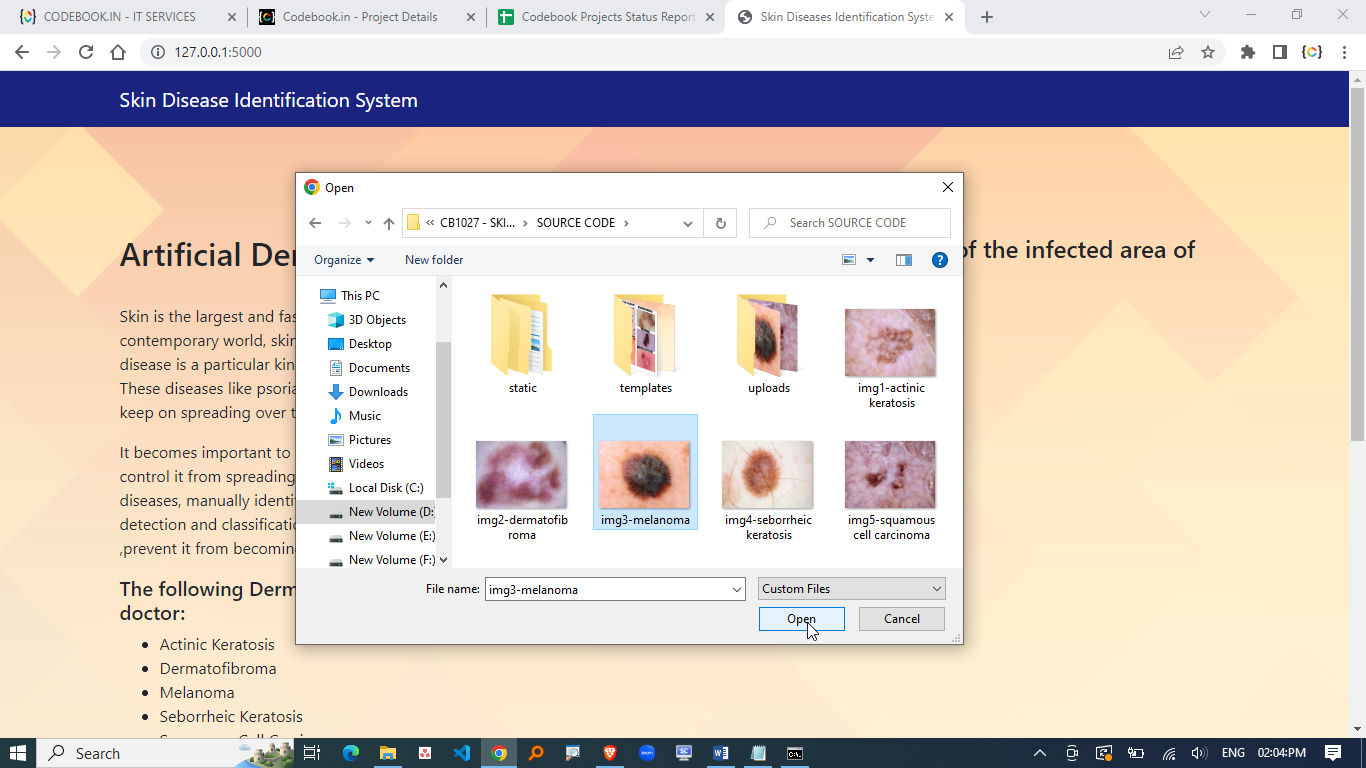Select 3D Objects in navigation pane
Screen dimensions: 1366x768
[366, 320]
